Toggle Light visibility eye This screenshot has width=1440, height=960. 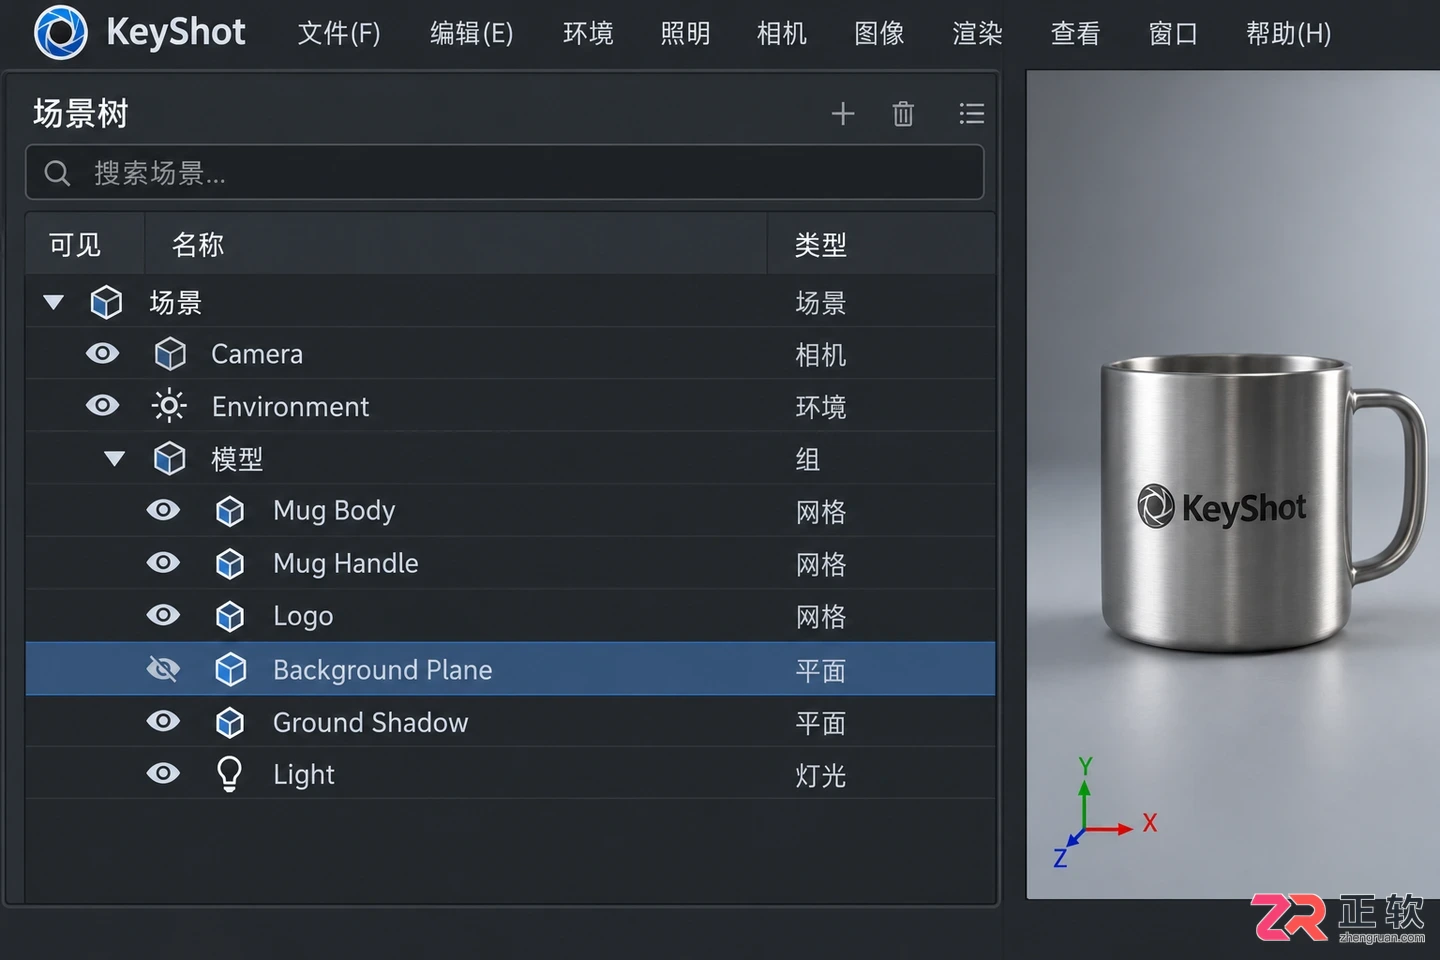pos(163,773)
